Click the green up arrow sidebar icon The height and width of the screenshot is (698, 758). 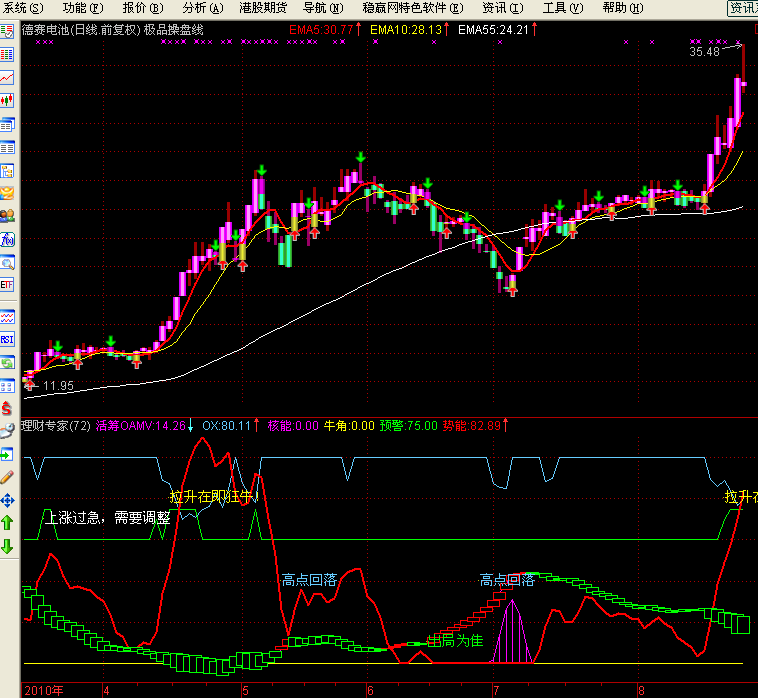[x=8, y=522]
